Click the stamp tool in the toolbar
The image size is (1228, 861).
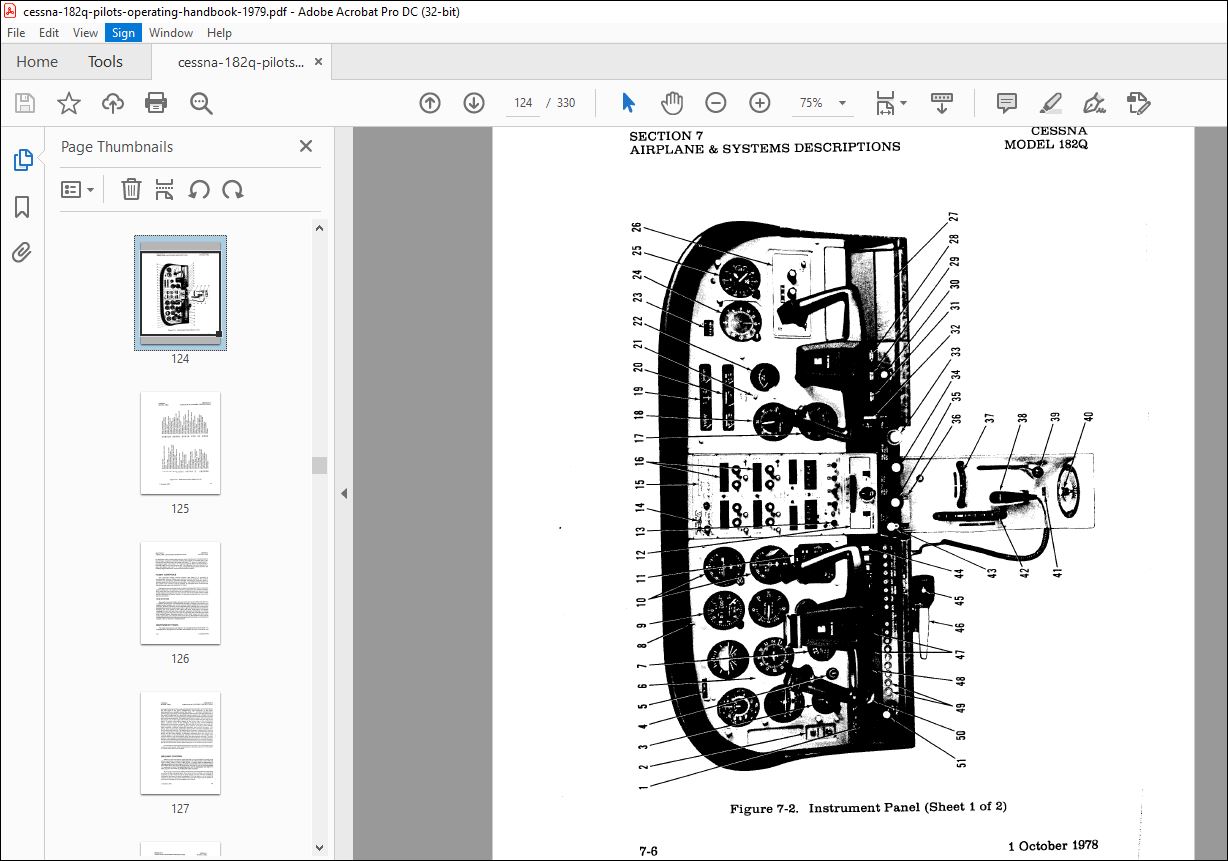click(x=1139, y=103)
